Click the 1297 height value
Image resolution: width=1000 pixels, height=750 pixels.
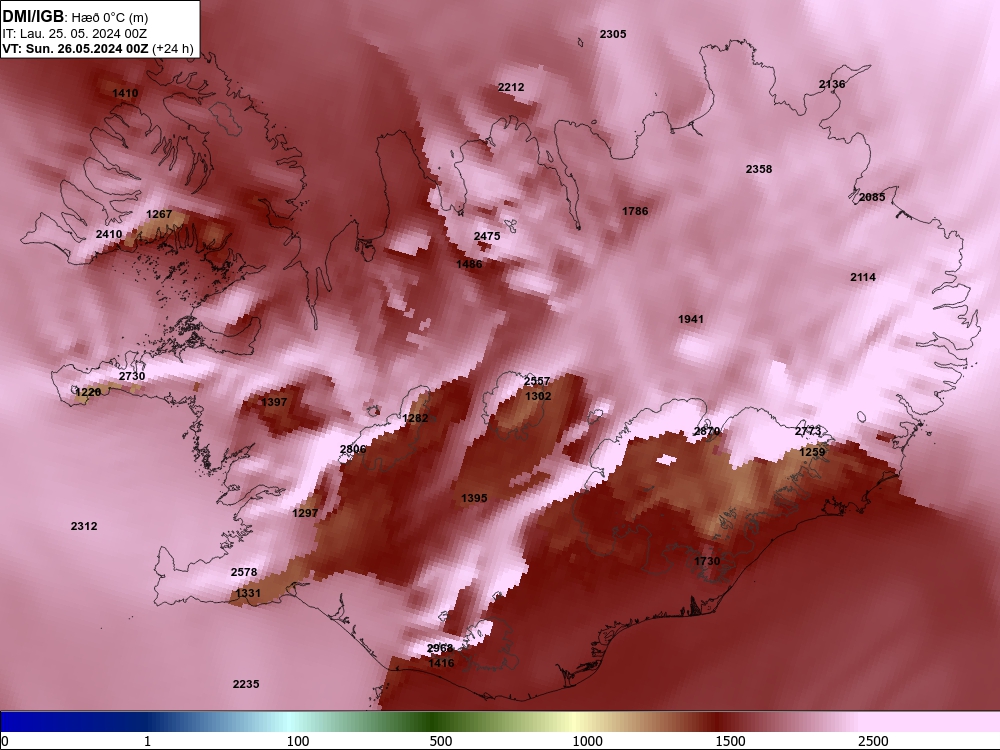click(x=305, y=513)
